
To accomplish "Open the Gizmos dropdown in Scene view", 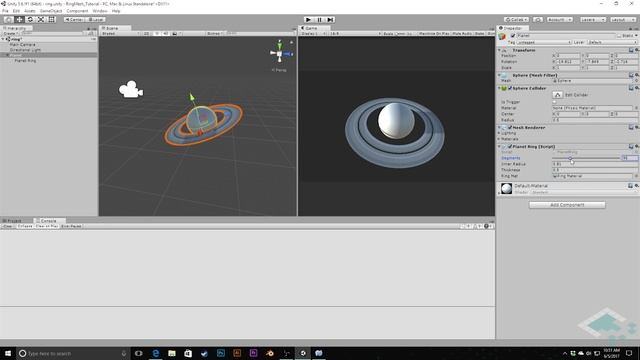I will tap(214, 33).
